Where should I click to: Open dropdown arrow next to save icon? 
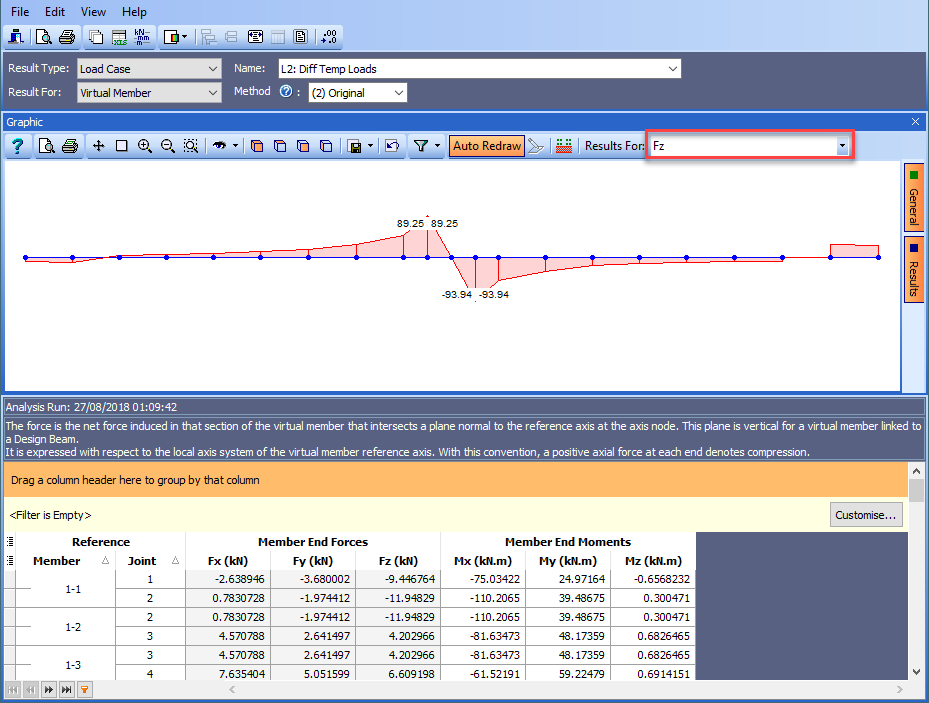click(370, 146)
